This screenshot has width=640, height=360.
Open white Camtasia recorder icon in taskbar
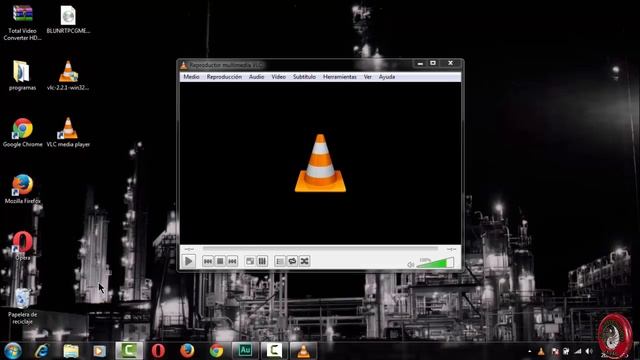274,351
